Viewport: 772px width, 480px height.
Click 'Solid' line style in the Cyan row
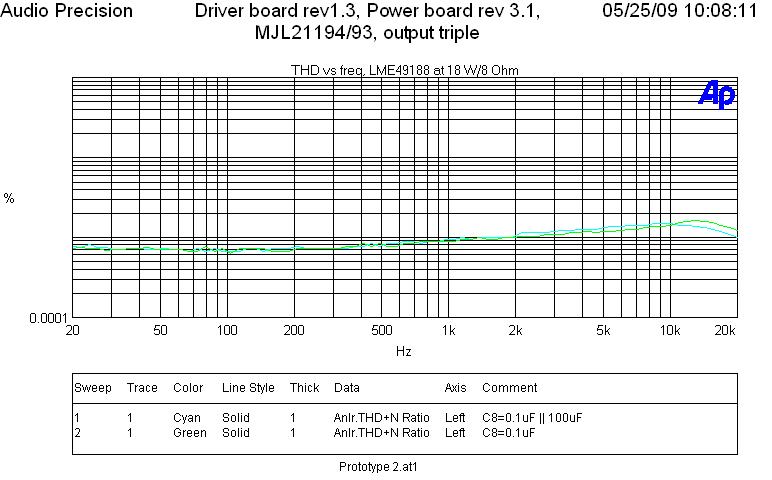236,418
